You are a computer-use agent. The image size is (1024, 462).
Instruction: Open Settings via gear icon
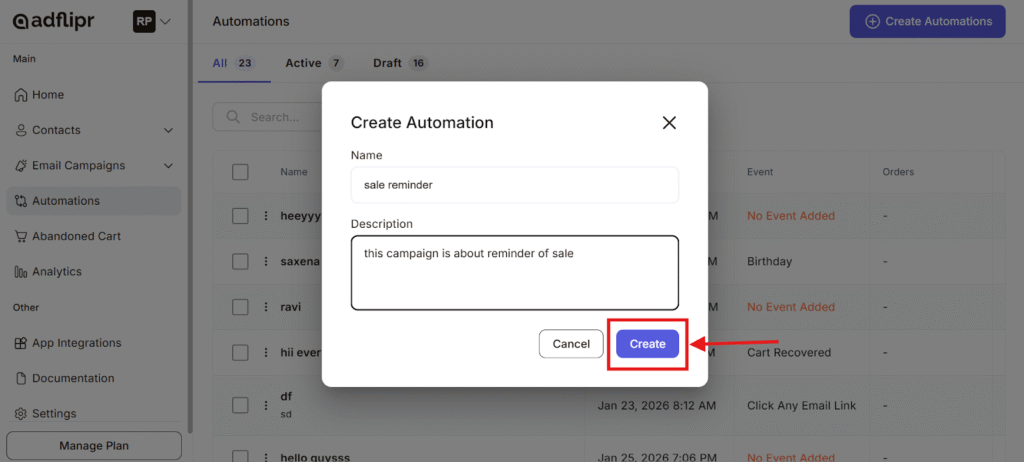tap(21, 414)
